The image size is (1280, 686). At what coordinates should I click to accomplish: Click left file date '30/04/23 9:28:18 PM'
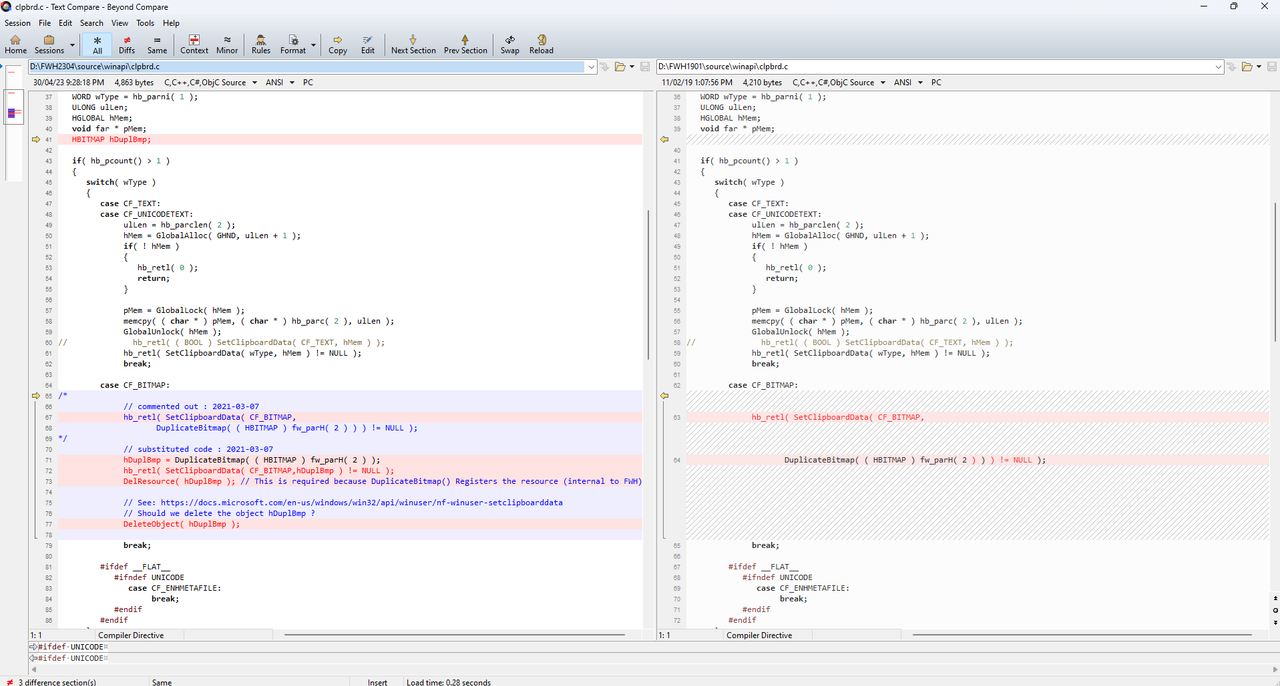pos(68,83)
